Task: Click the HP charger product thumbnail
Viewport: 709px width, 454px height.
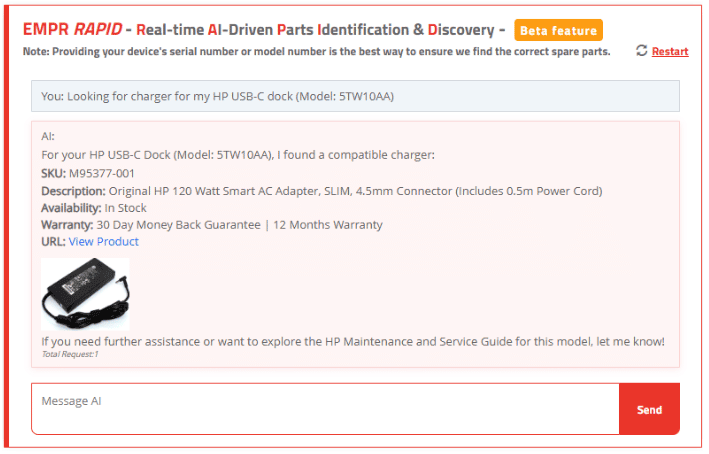Action: pyautogui.click(x=85, y=294)
